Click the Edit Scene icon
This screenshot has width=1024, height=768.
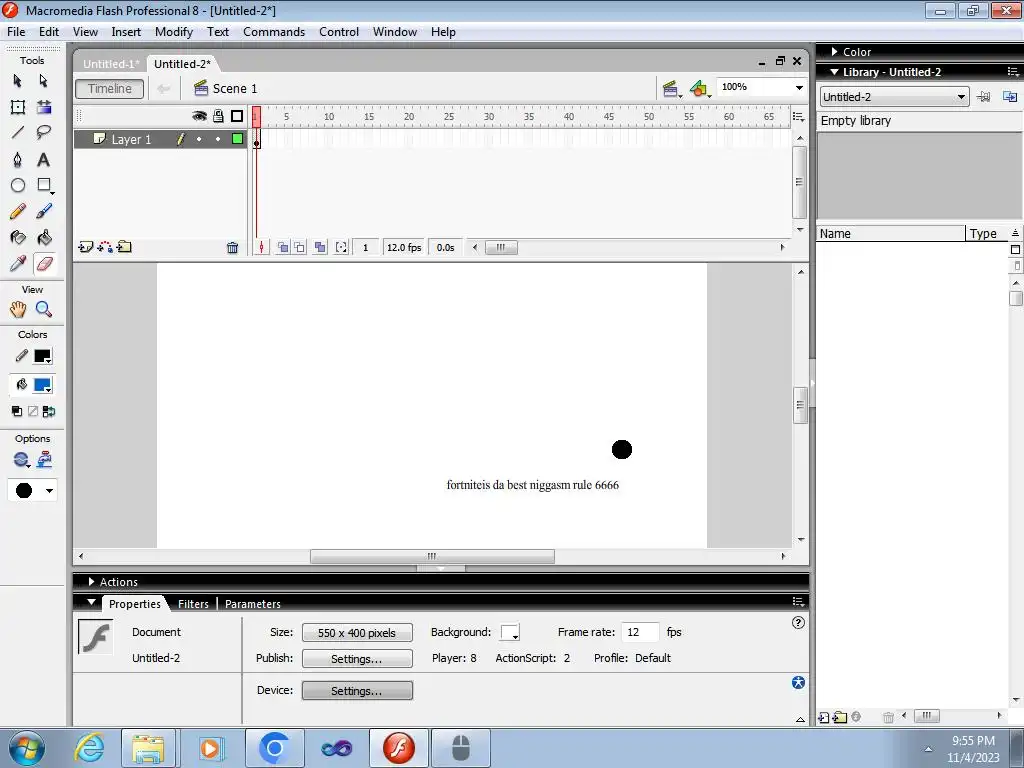[x=670, y=89]
